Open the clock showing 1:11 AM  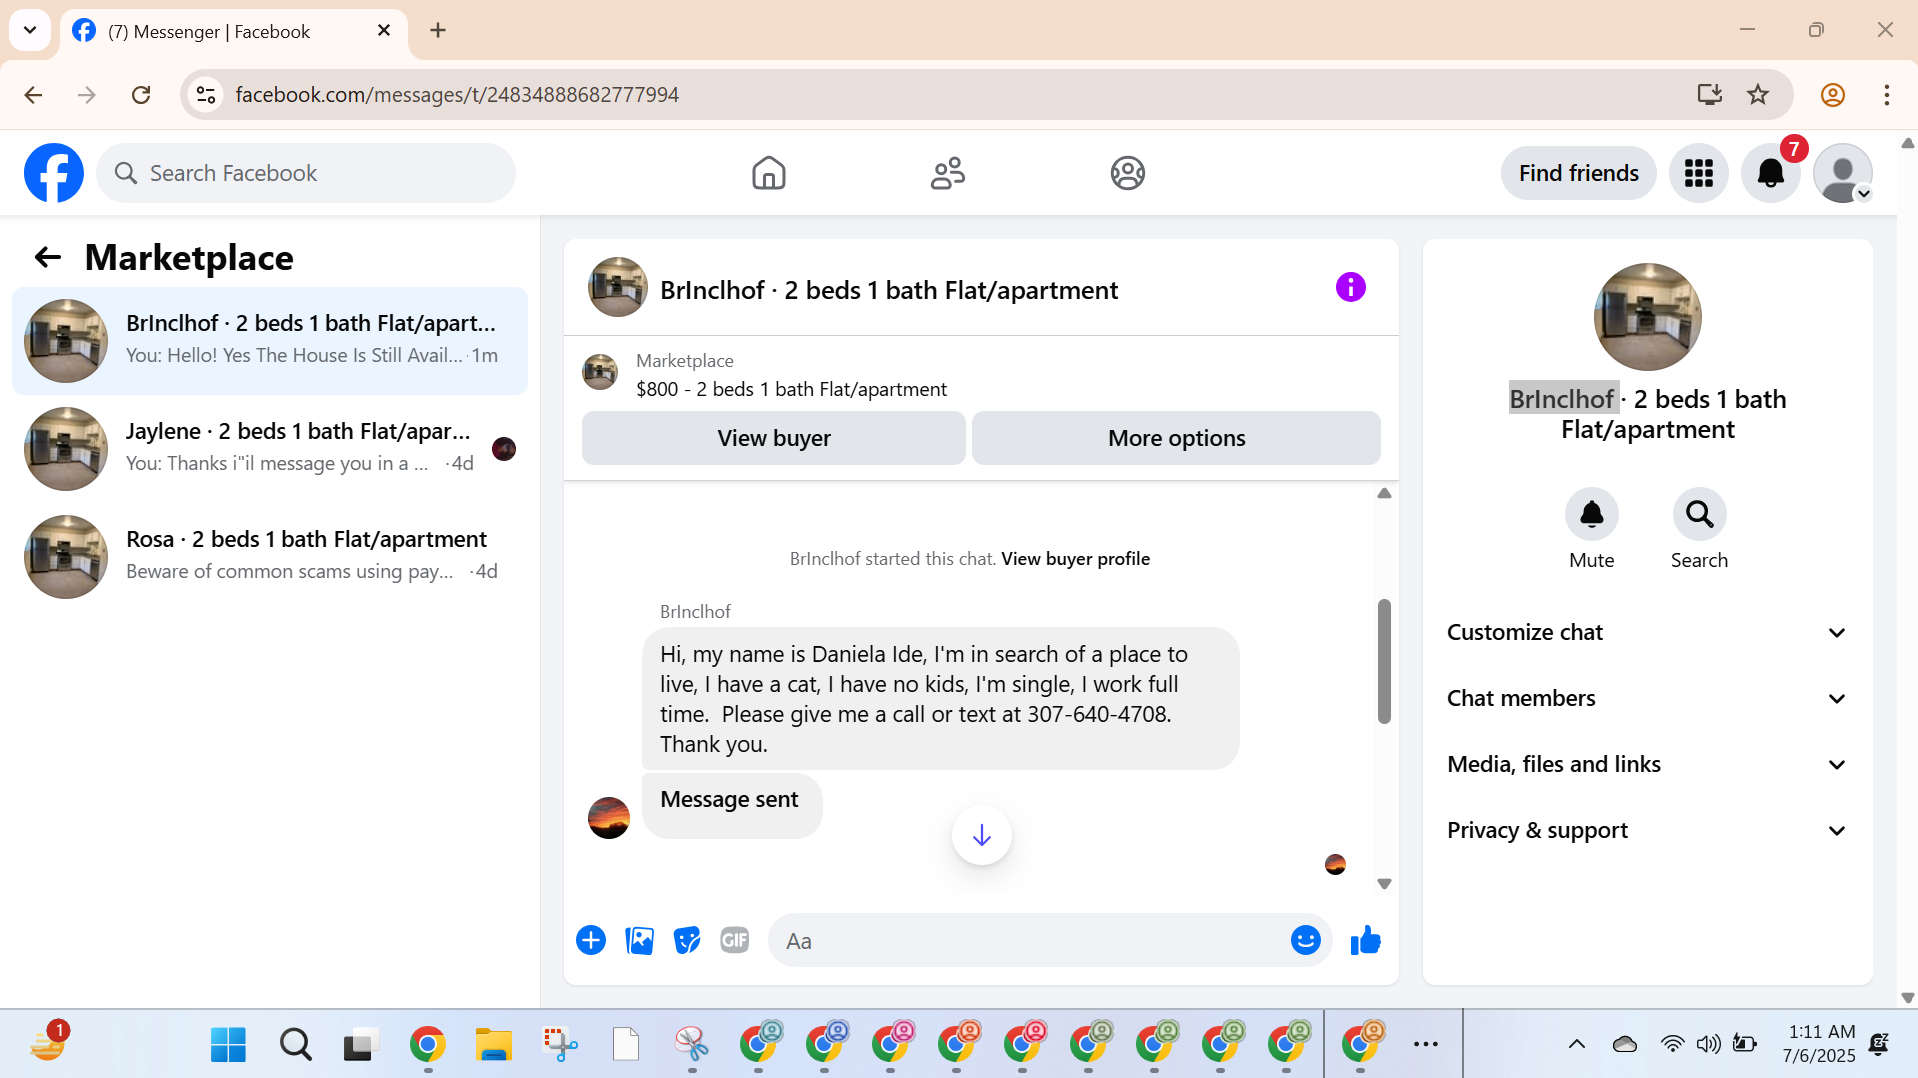pos(1819,1043)
